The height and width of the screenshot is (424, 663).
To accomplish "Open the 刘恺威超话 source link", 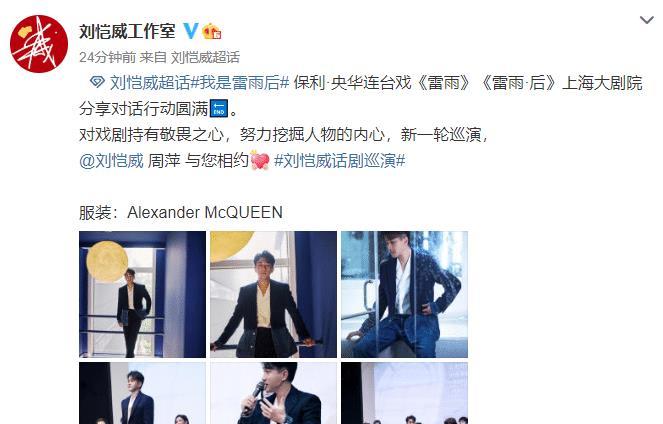I will 205,57.
